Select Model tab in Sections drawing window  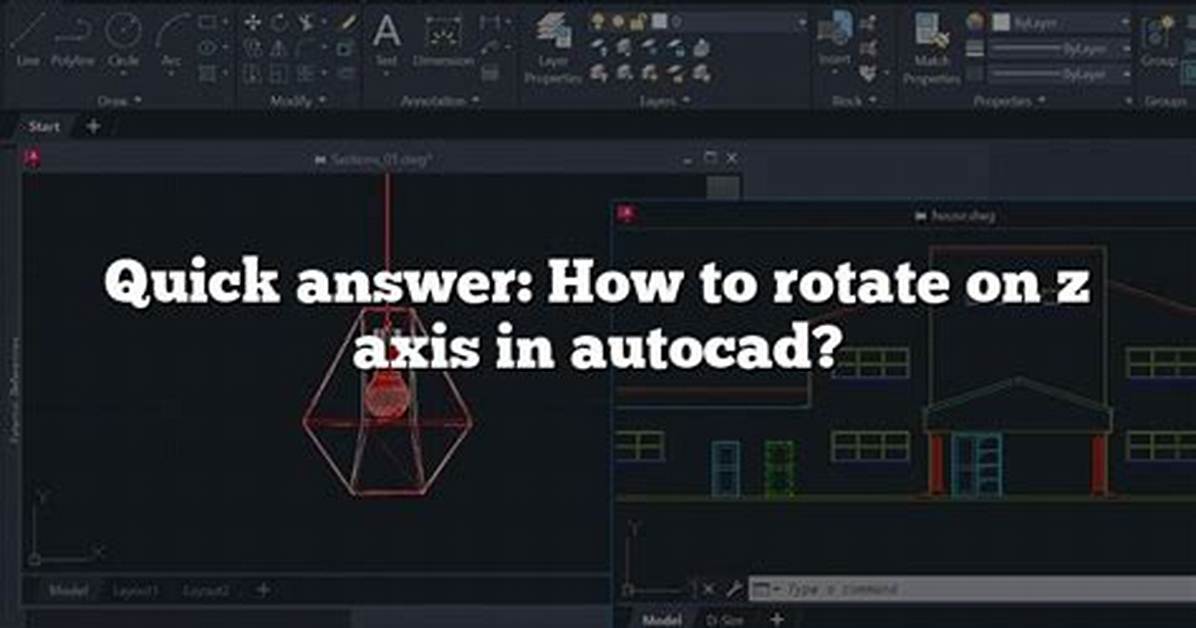pyautogui.click(x=68, y=591)
